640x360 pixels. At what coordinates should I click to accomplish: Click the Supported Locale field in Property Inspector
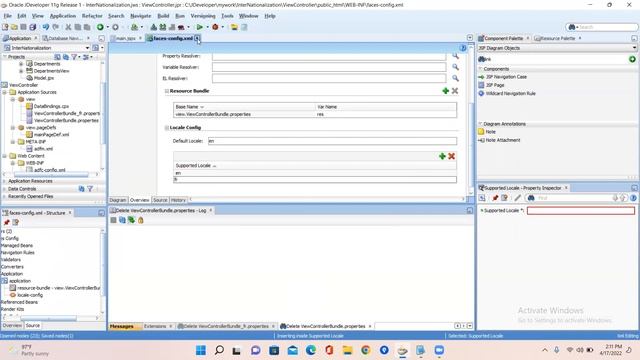point(581,211)
